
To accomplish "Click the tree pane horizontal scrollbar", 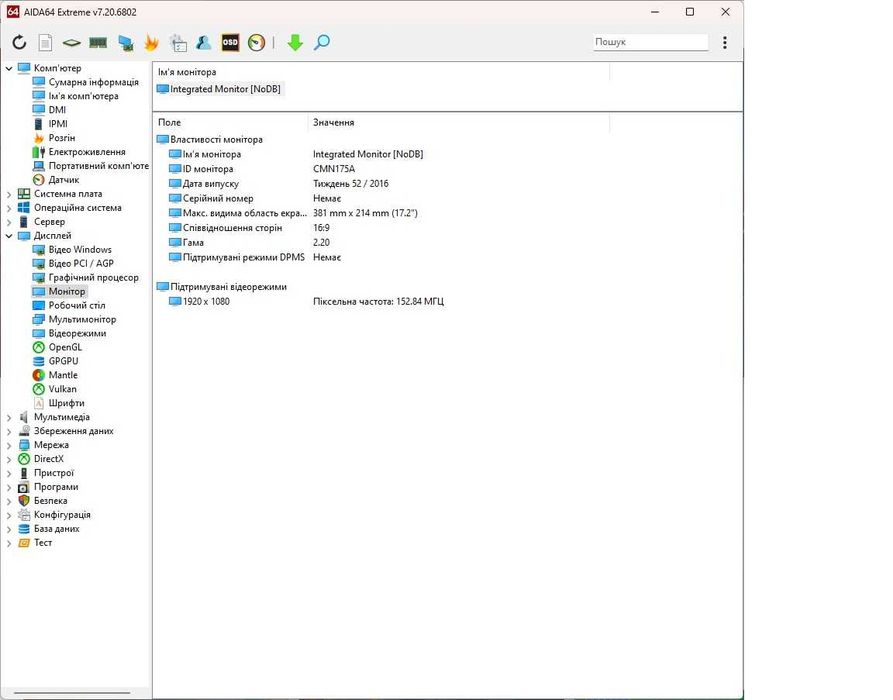I will [72, 693].
